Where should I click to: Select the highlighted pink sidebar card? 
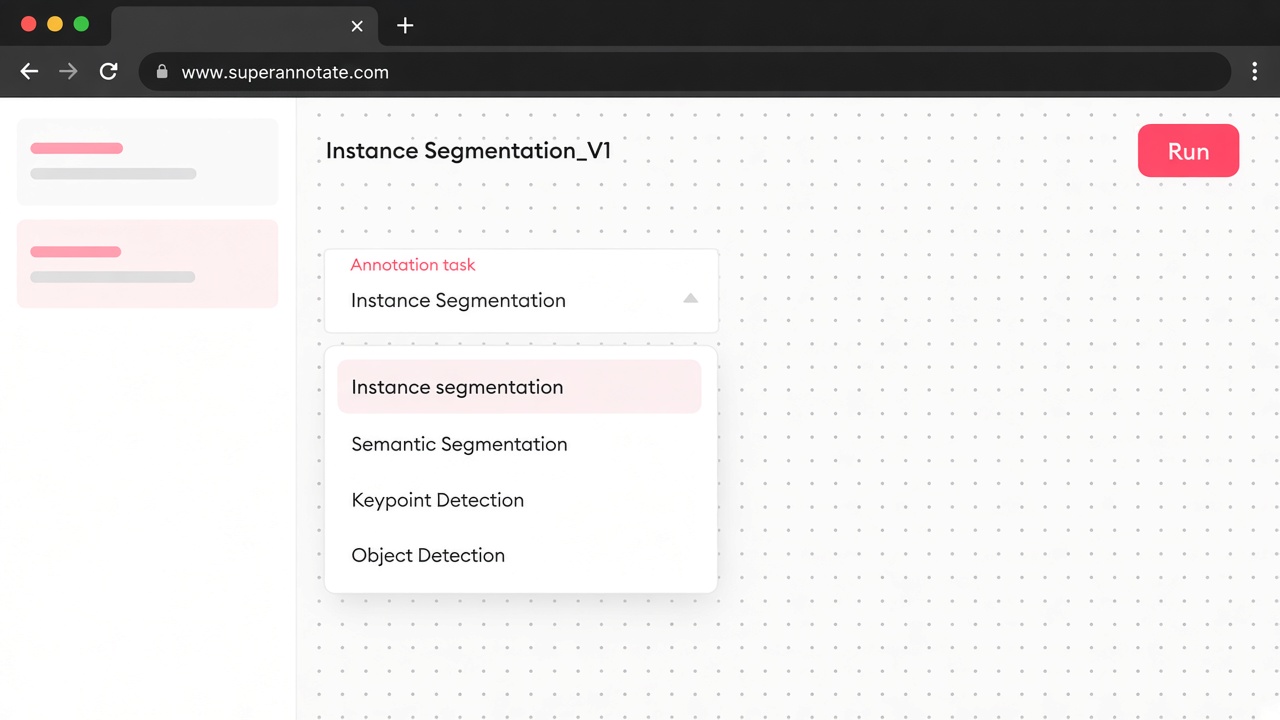pyautogui.click(x=148, y=263)
